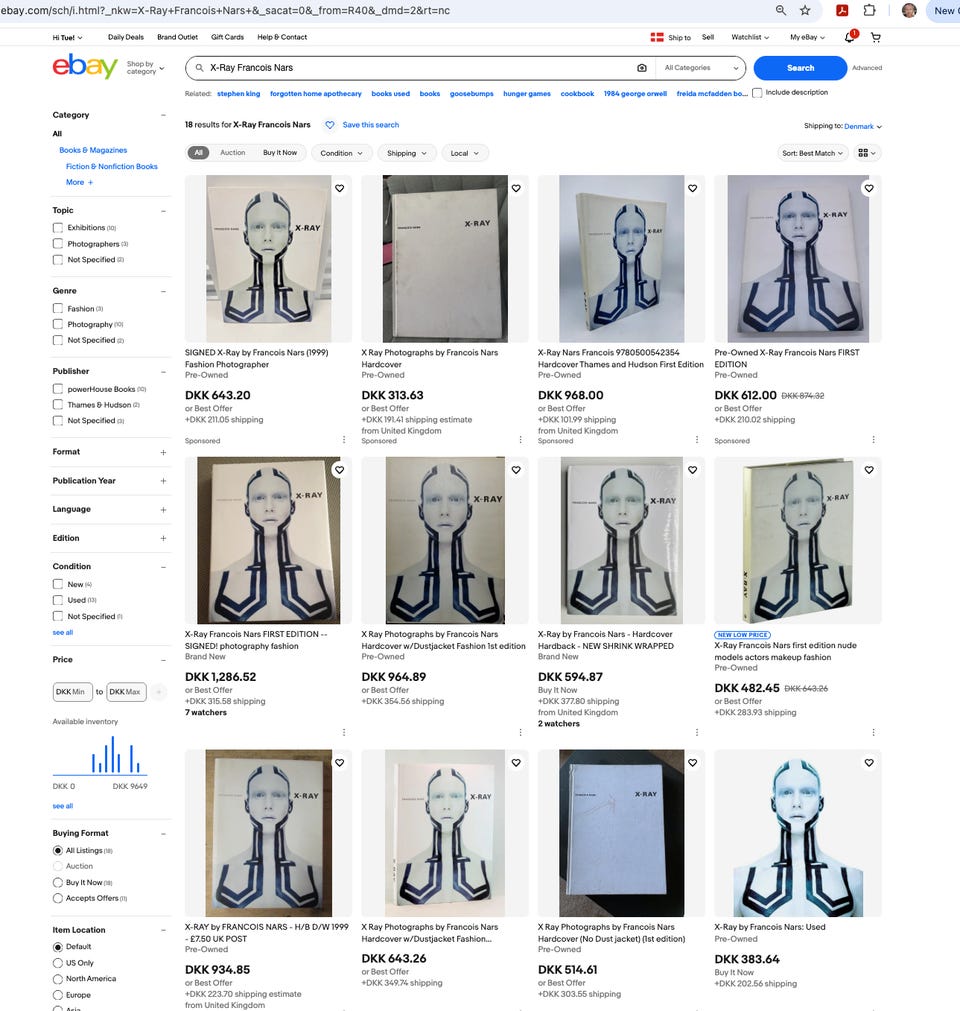Open the Daily Deals menu link
960x1011 pixels.
pyautogui.click(x=126, y=37)
